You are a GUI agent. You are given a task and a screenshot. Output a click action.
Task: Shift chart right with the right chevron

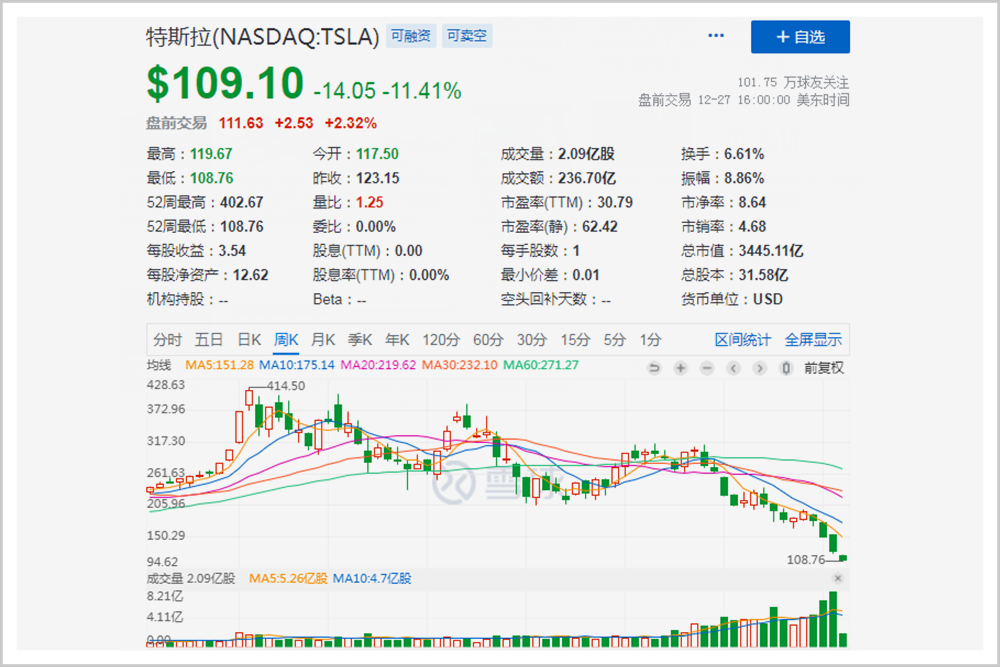[x=760, y=368]
